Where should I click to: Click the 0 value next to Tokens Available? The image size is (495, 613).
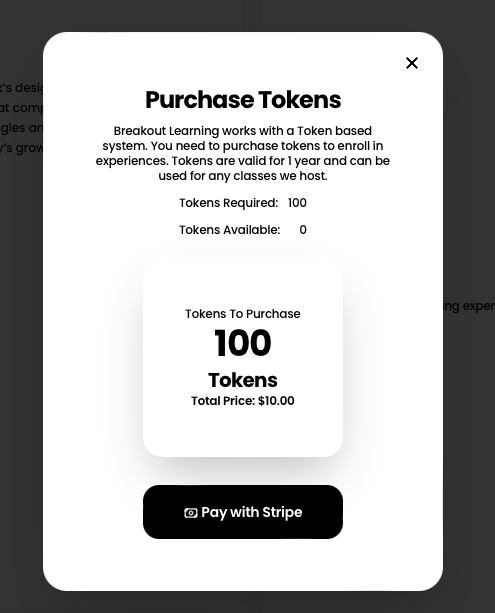coord(303,230)
